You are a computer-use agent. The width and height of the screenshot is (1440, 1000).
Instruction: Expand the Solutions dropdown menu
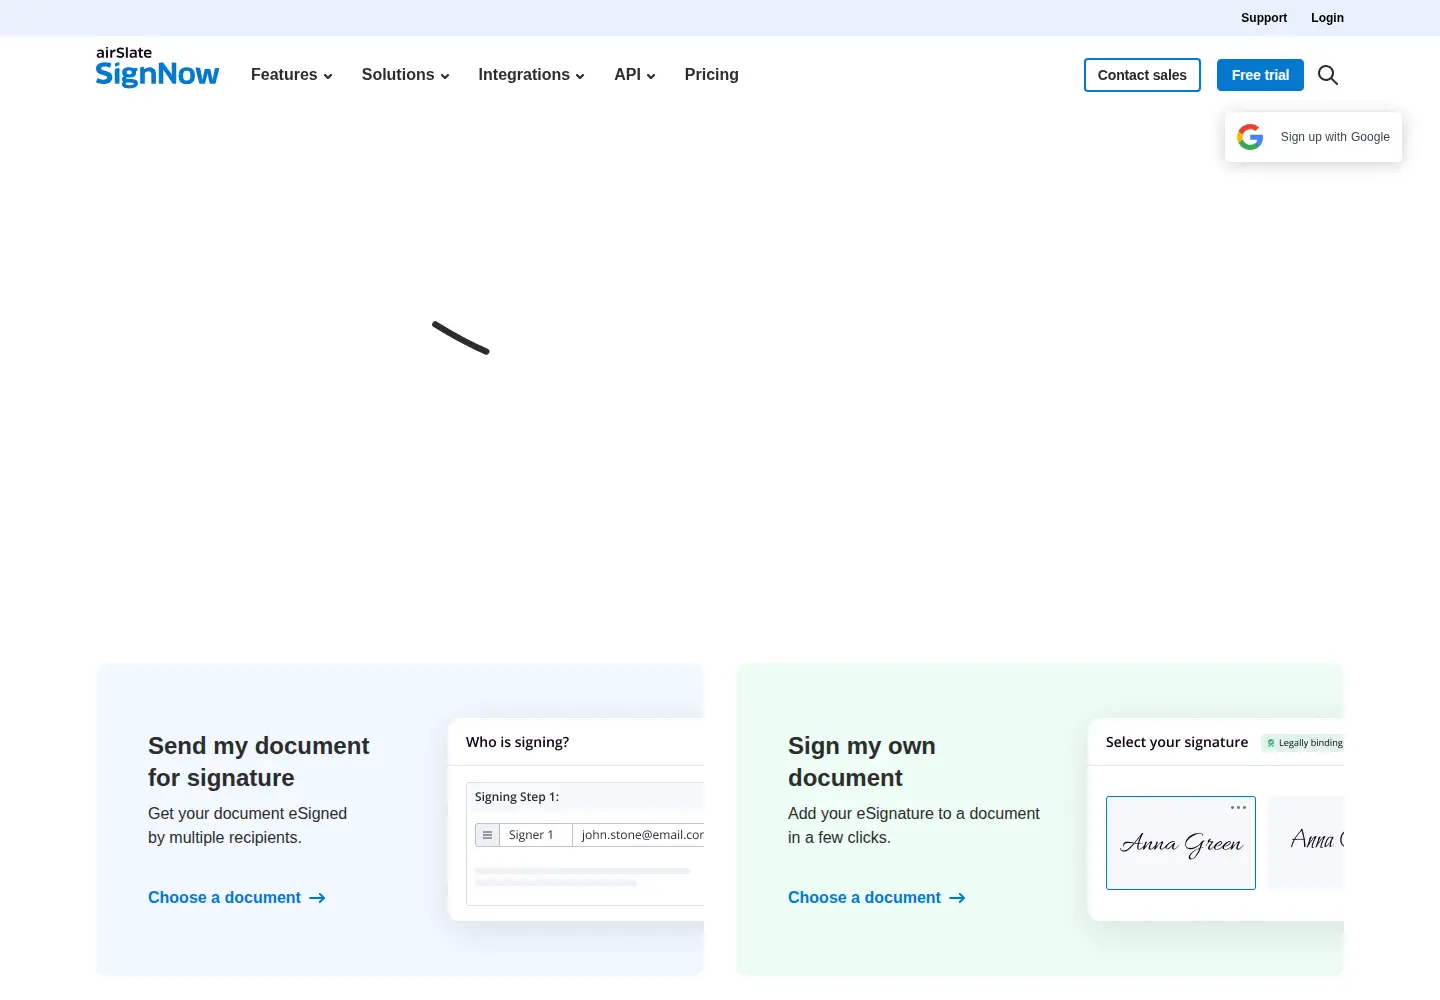(406, 75)
